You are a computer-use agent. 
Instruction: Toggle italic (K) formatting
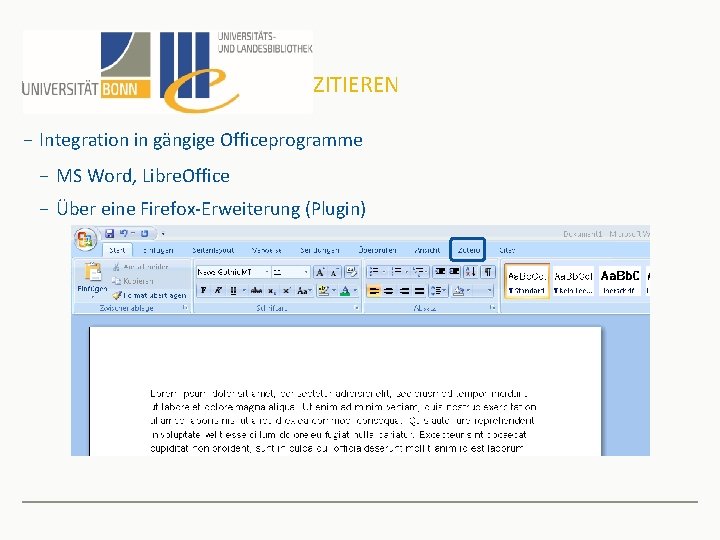[218, 291]
